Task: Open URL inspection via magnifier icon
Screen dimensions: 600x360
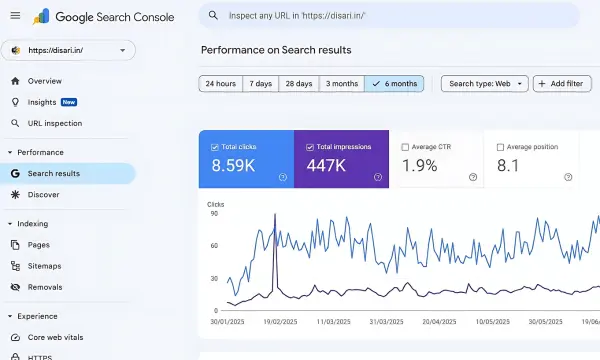Action: pyautogui.click(x=15, y=123)
